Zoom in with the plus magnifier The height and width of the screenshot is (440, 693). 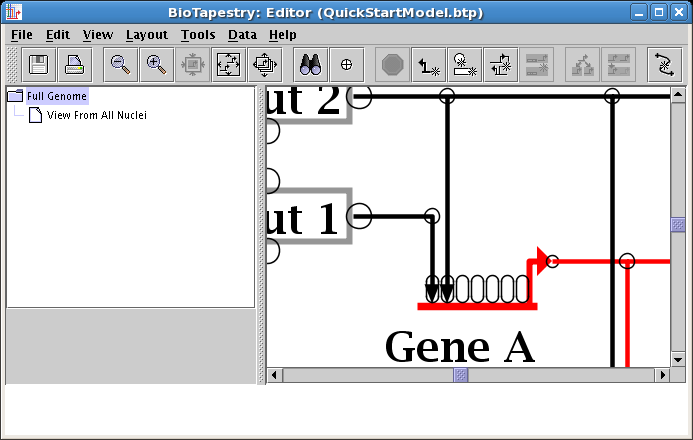click(155, 64)
